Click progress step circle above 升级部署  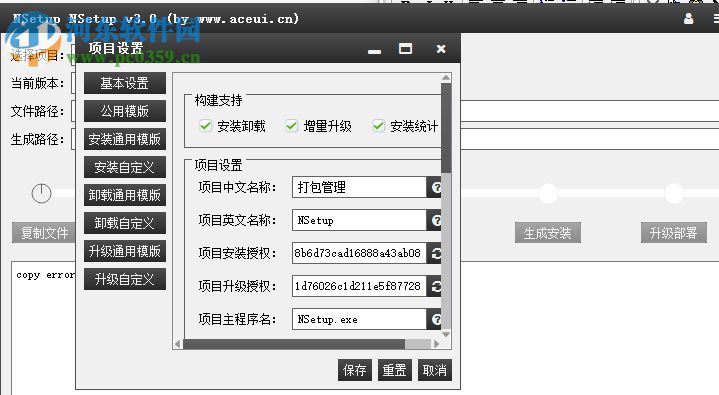coord(674,193)
